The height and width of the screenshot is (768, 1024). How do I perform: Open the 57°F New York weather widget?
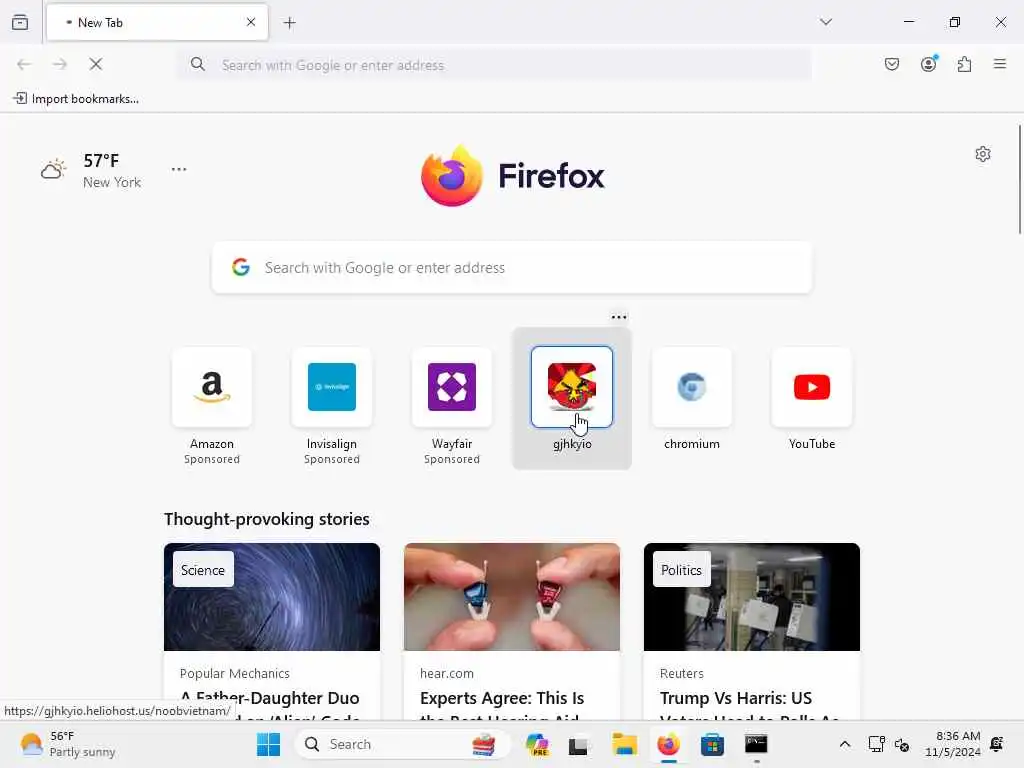91,170
